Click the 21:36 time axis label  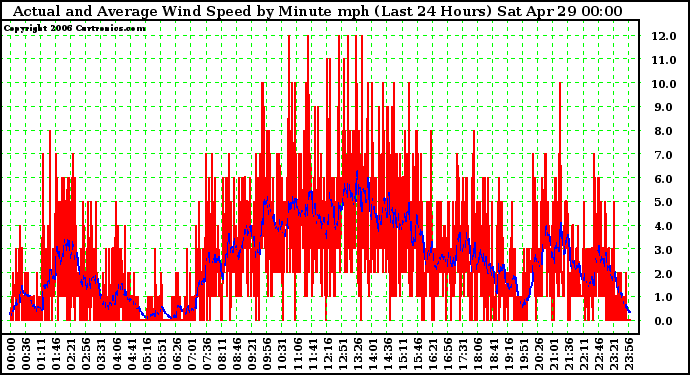pyautogui.click(x=568, y=354)
